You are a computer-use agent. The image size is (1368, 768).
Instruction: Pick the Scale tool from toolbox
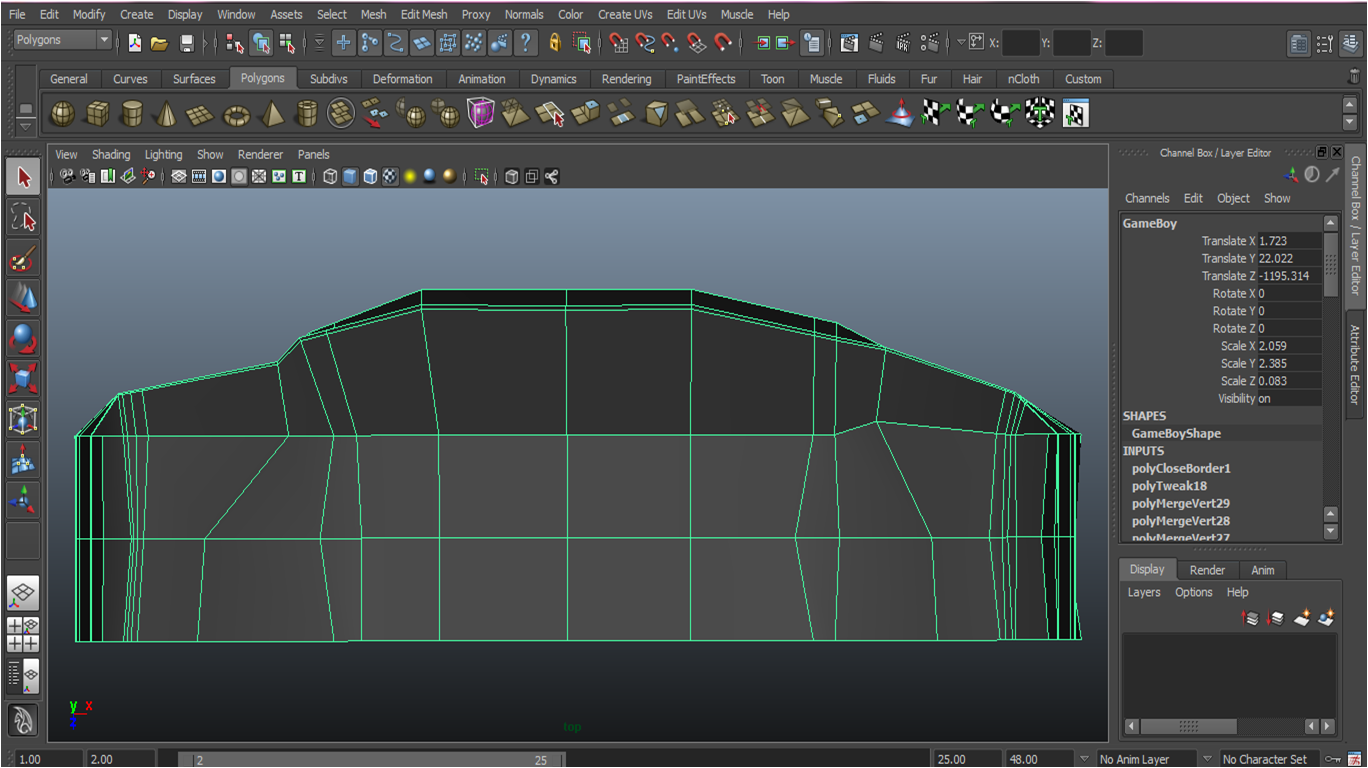tap(23, 378)
